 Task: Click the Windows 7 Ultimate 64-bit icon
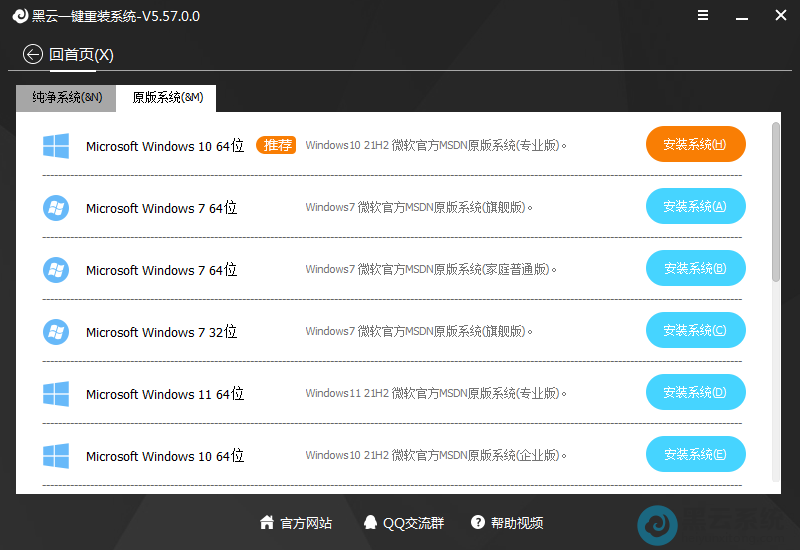[x=56, y=208]
